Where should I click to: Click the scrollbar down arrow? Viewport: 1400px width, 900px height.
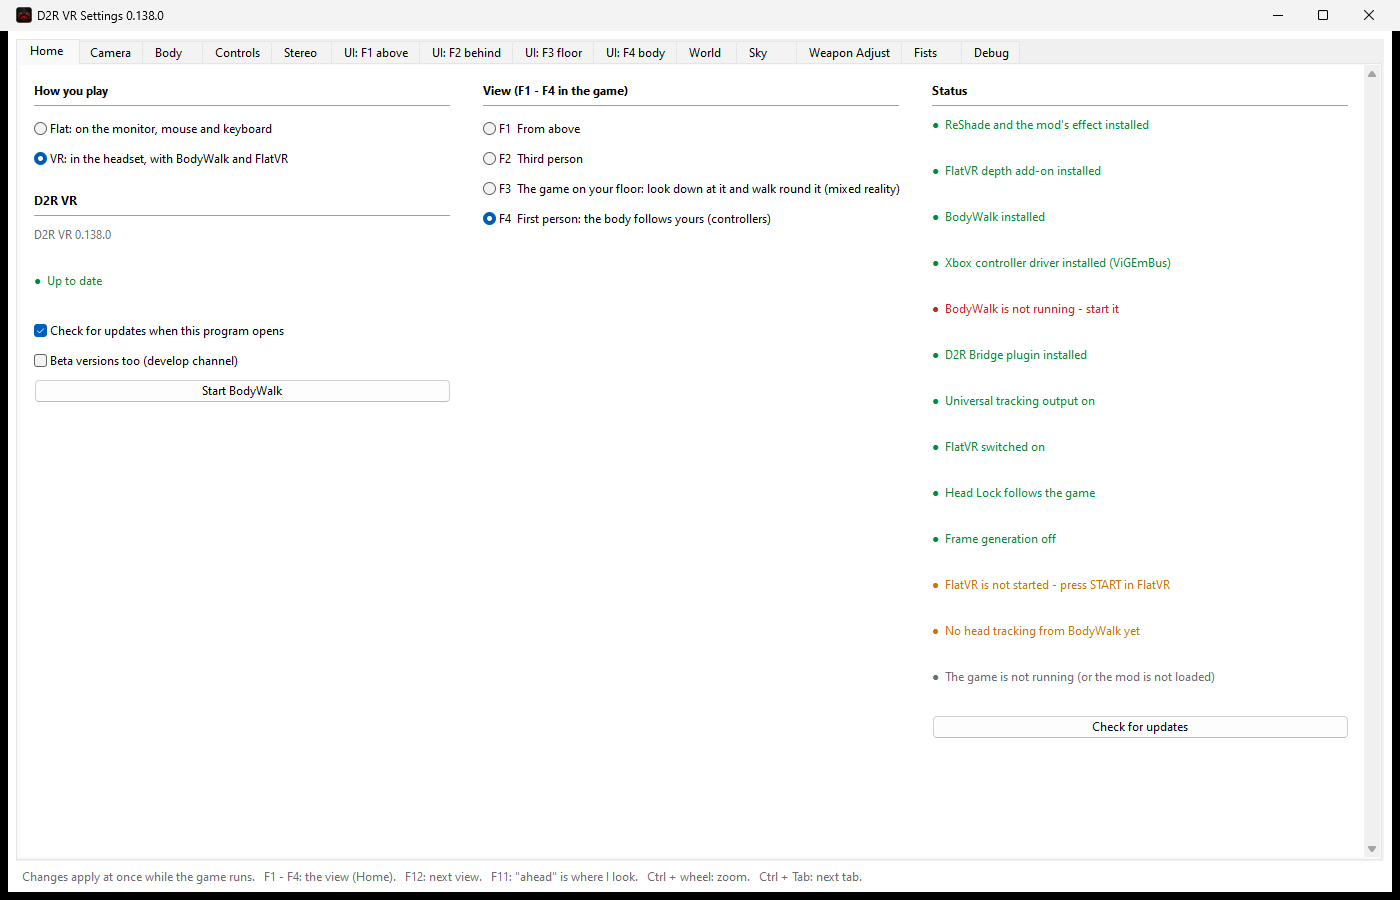point(1372,849)
